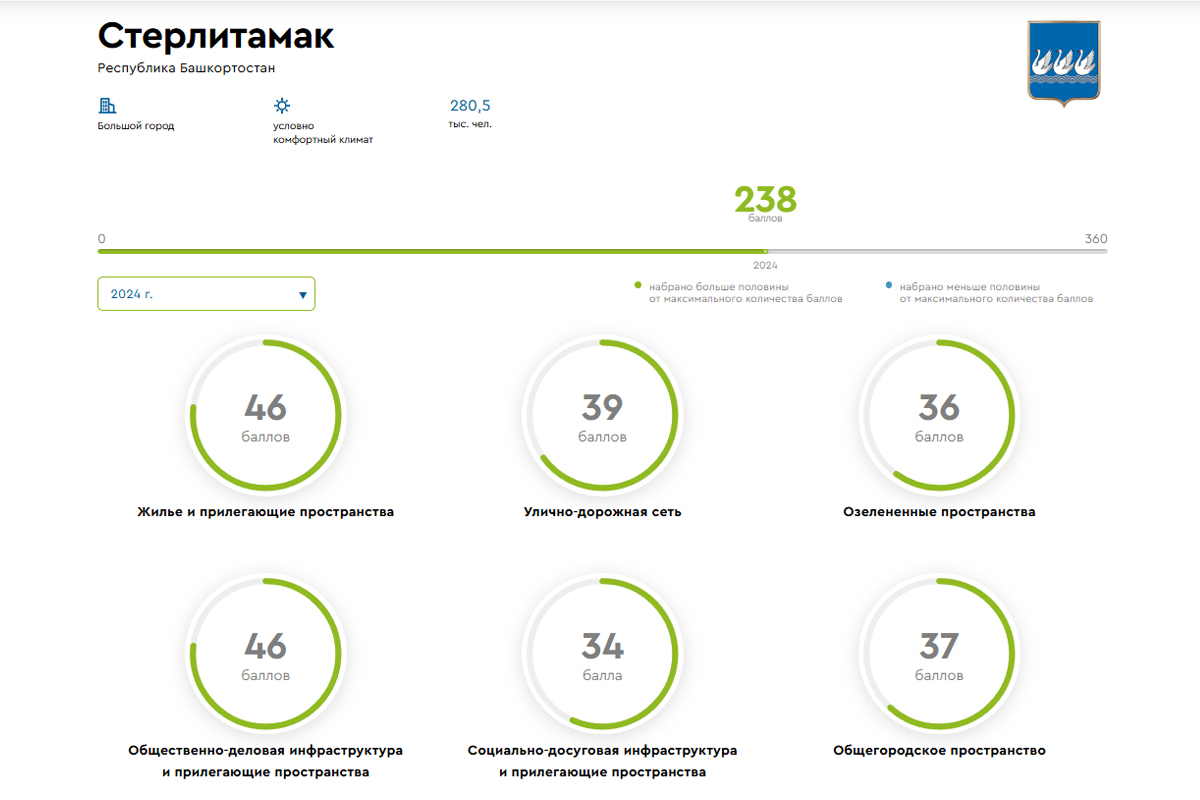
Task: Click the sun icon for climate
Action: 282,106
